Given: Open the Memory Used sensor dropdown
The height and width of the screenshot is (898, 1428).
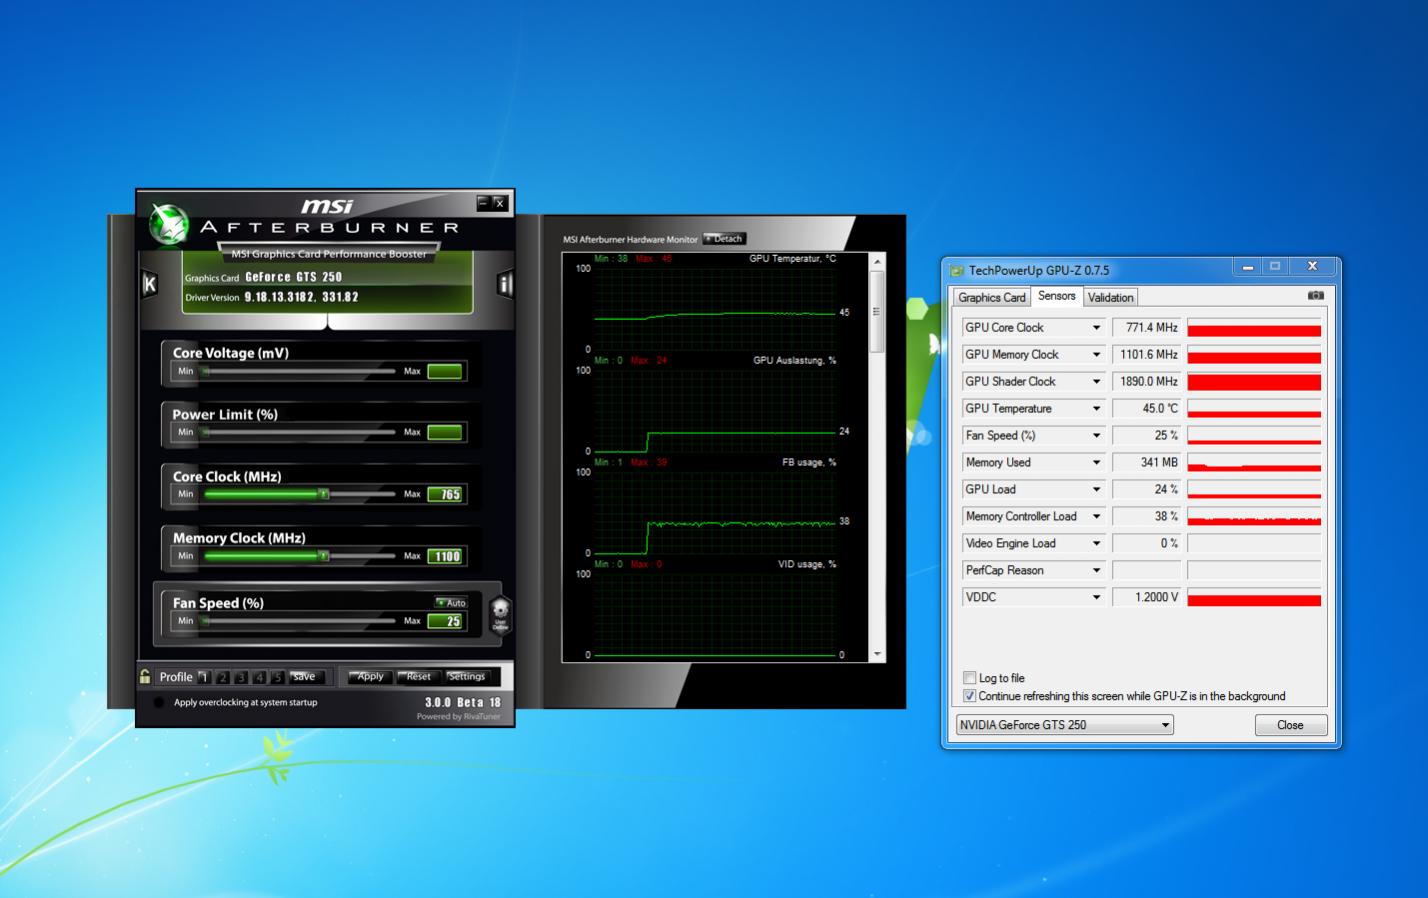Looking at the screenshot, I should [x=1096, y=462].
